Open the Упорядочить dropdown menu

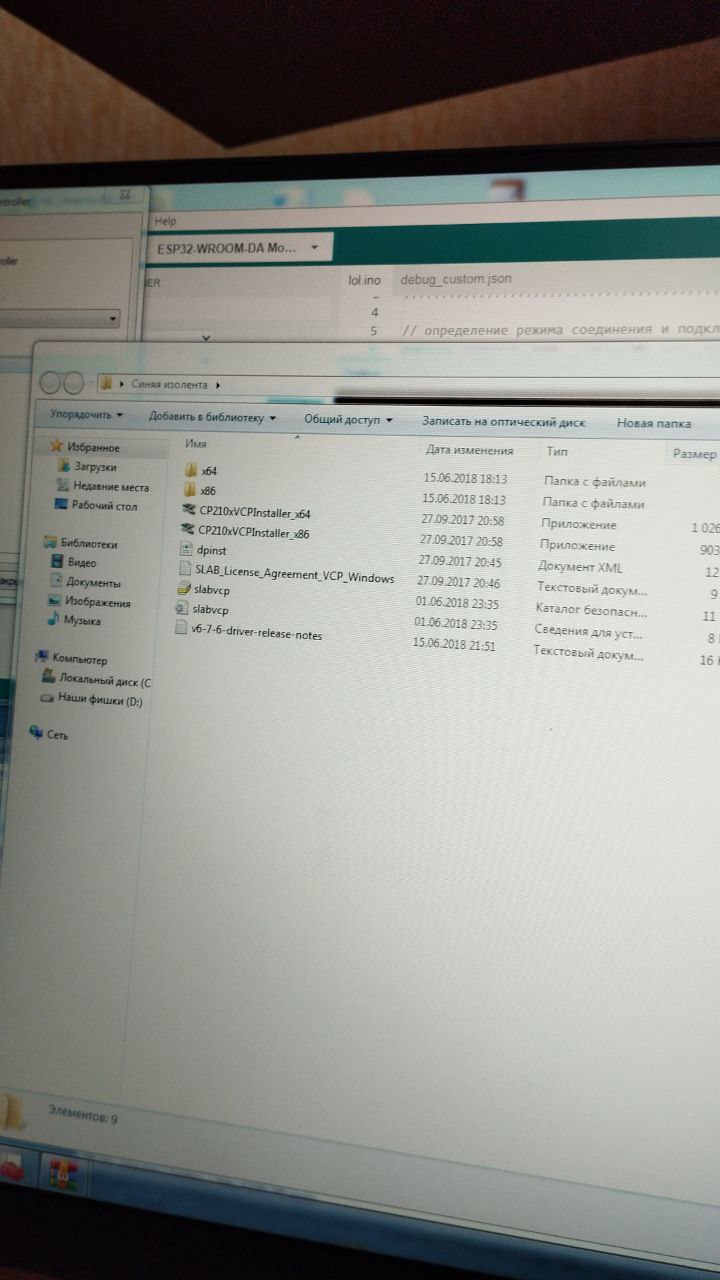(86, 414)
